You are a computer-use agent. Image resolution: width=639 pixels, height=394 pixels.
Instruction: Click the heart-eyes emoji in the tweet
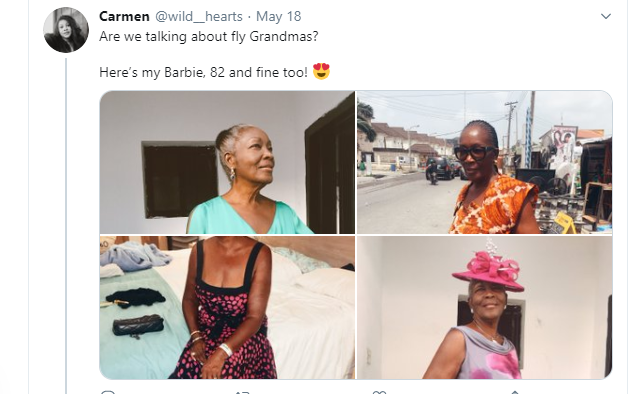coord(321,71)
